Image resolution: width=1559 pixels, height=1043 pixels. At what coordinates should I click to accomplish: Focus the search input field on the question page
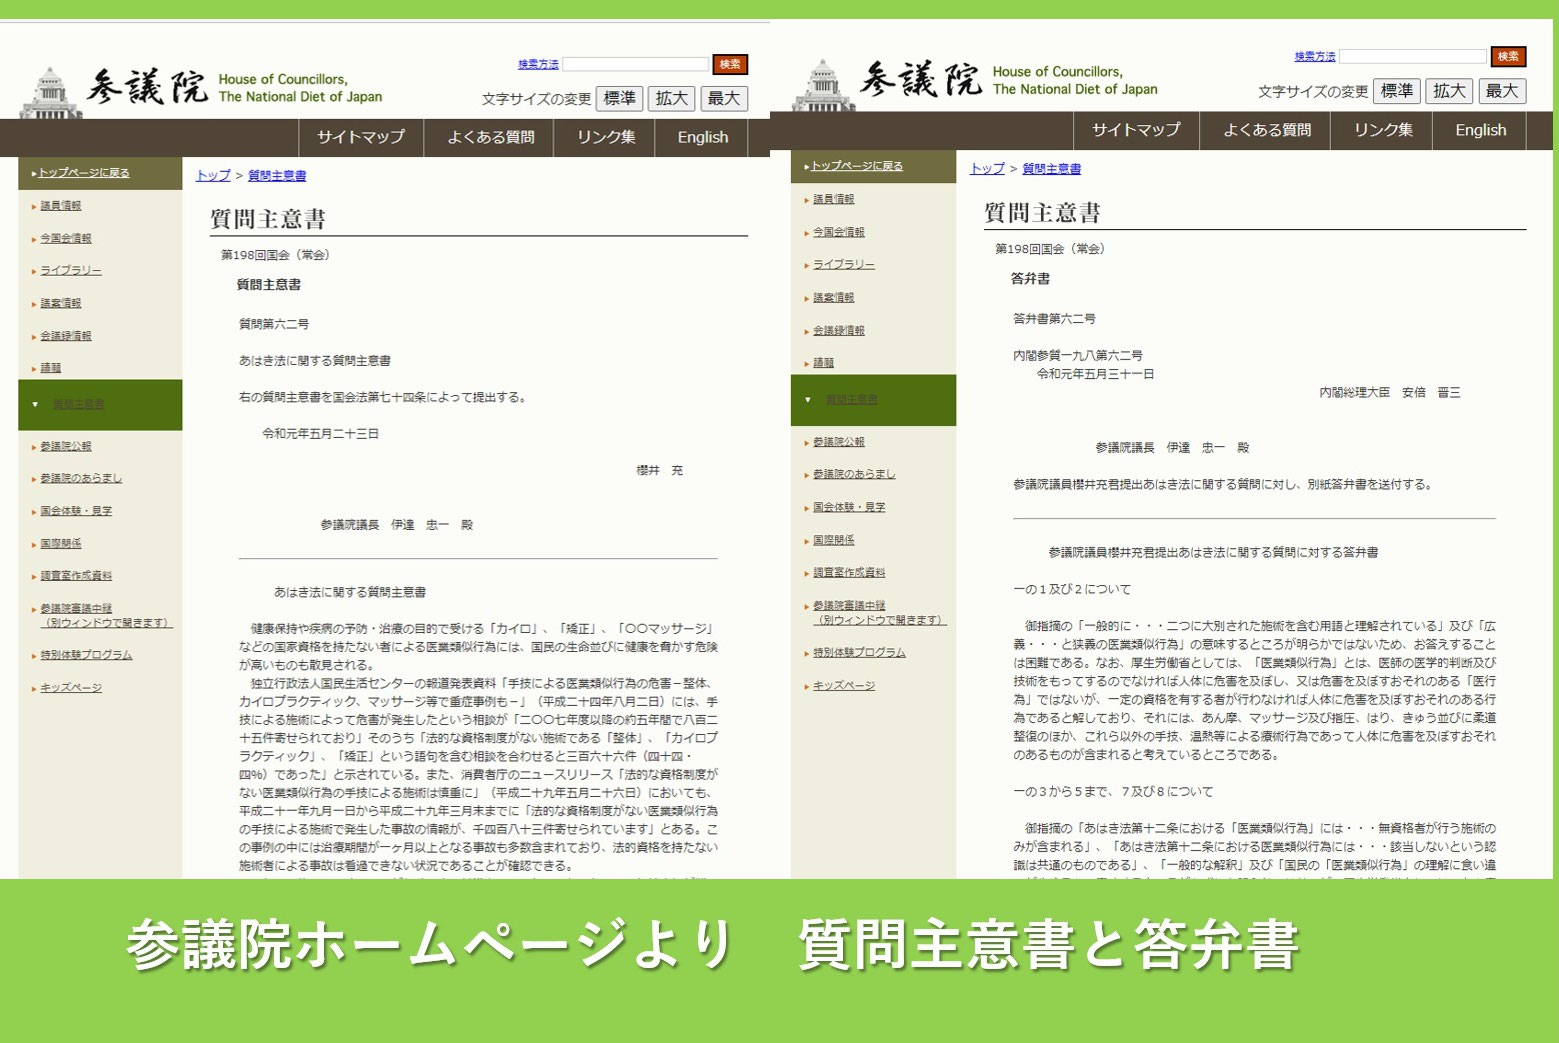636,64
